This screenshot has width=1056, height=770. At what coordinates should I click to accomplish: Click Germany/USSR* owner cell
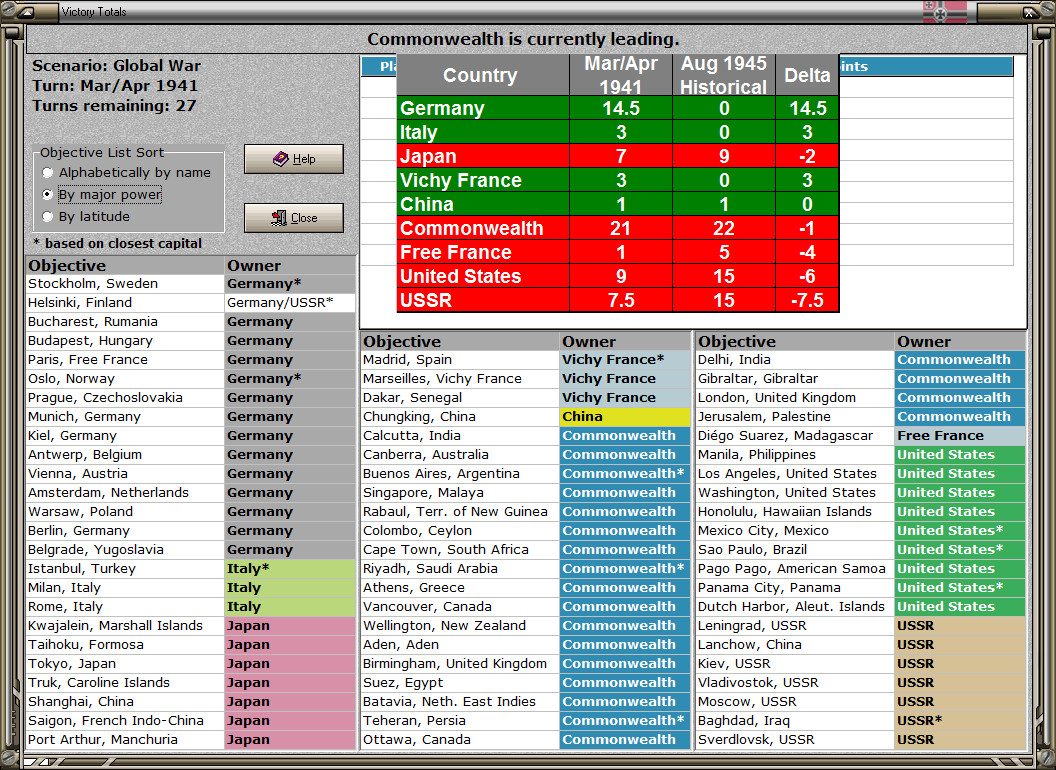[290, 302]
